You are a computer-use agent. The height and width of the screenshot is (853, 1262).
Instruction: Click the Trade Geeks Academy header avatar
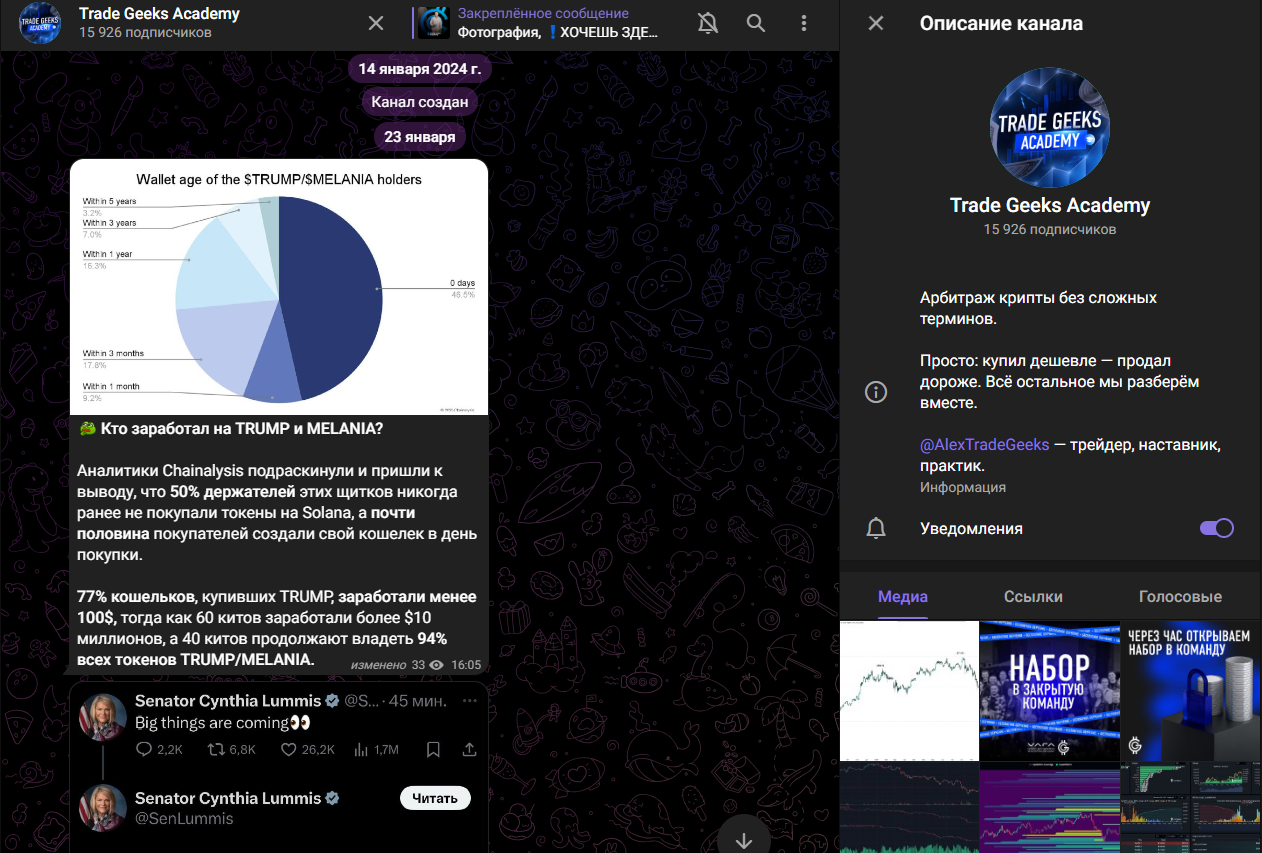click(x=40, y=24)
